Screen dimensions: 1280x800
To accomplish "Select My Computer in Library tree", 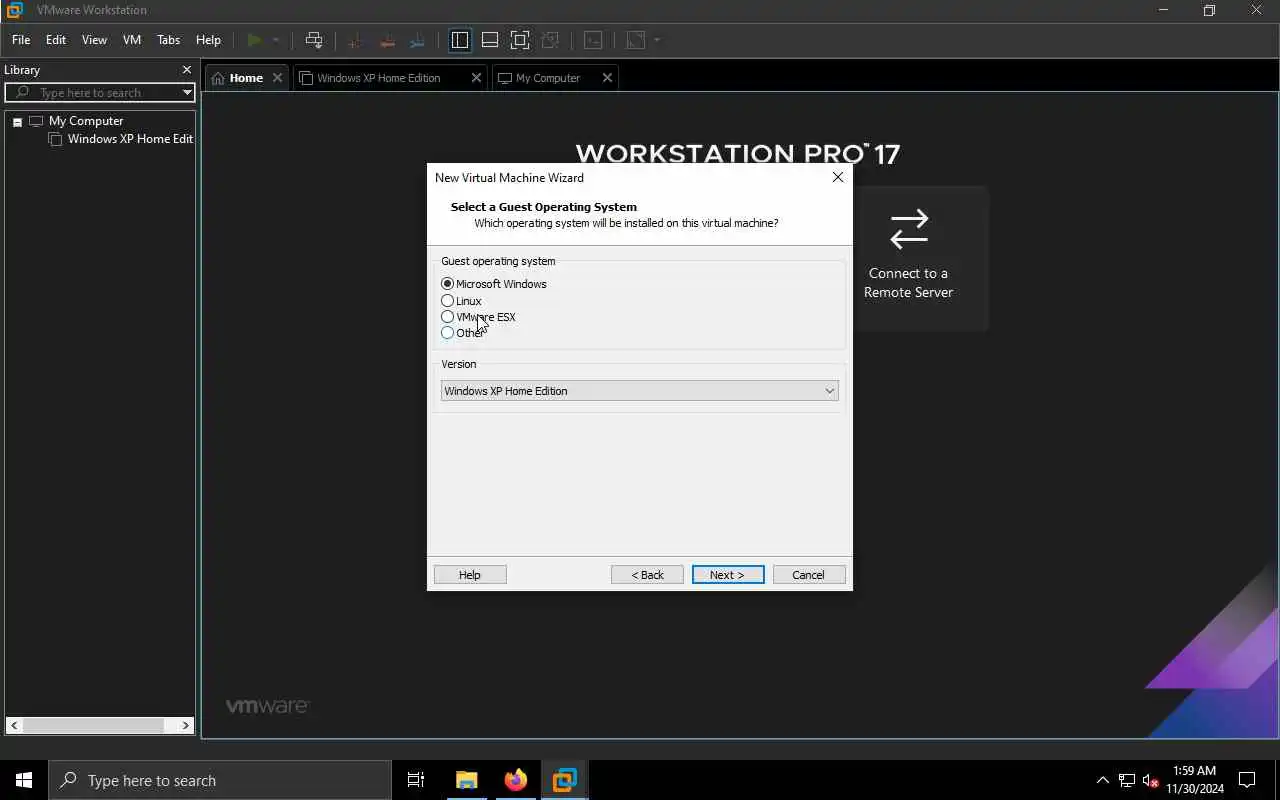I will tap(85, 121).
